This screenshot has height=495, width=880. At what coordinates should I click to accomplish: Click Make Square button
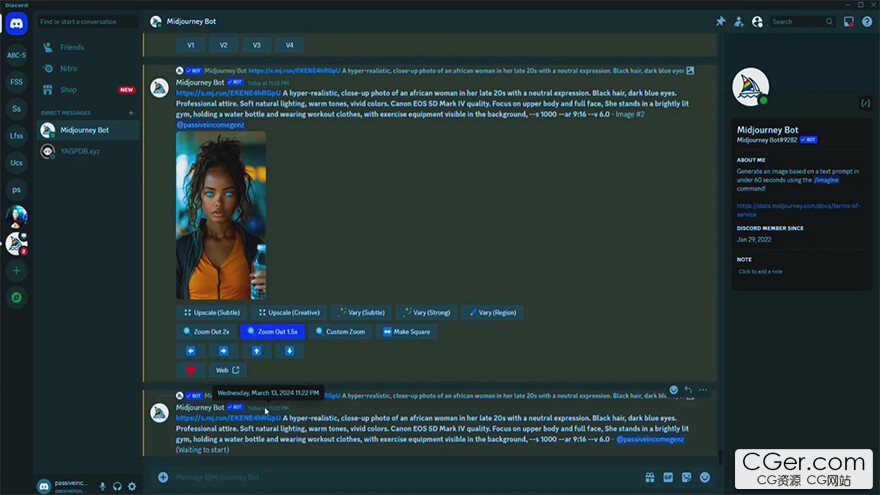407,332
